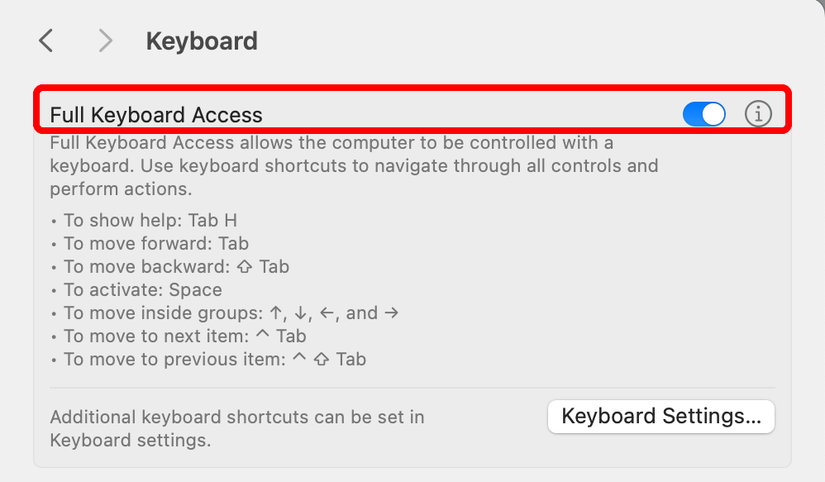Screen dimensions: 825x482
Task: Click the "To move to previous item" line
Action: coord(214,359)
